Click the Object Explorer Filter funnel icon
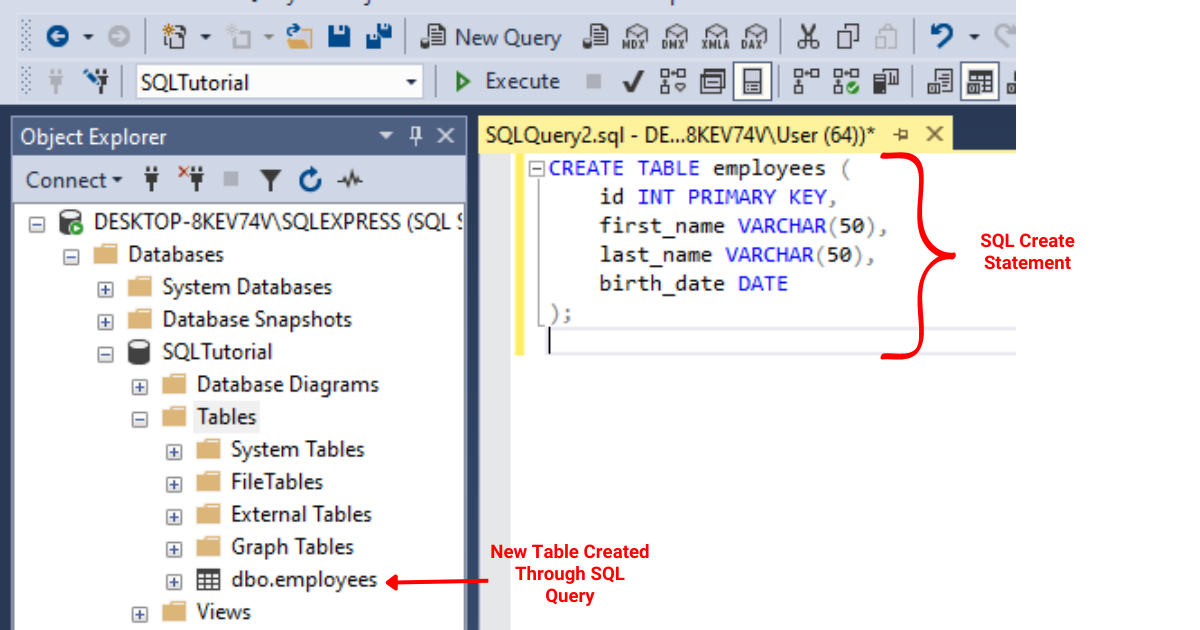The width and height of the screenshot is (1200, 630). [x=271, y=180]
